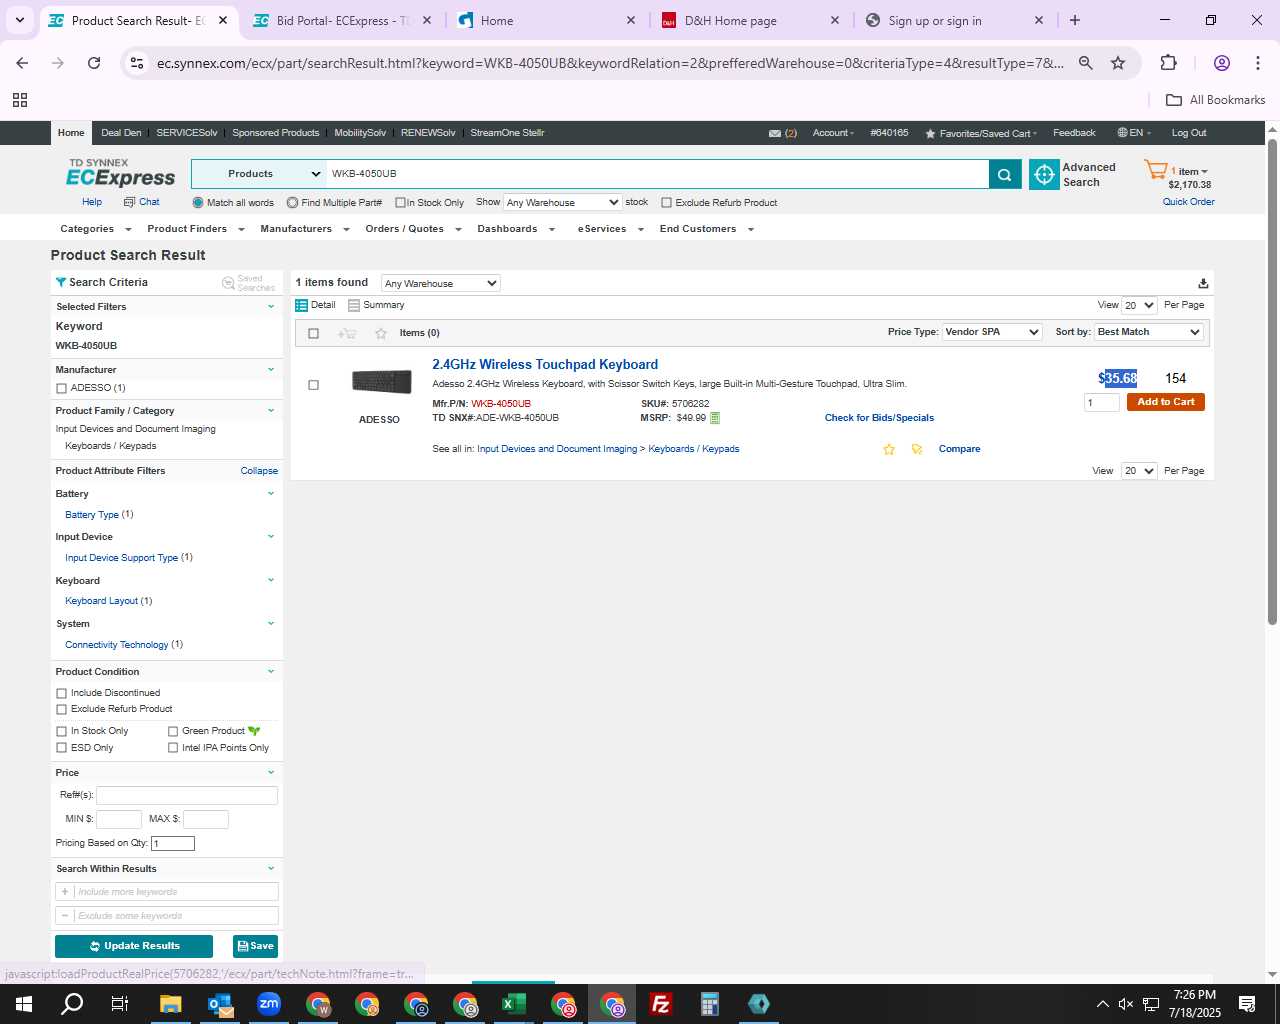Image resolution: width=1280 pixels, height=1024 pixels.
Task: Open browser Extensions puzzle icon
Action: click(x=1168, y=63)
